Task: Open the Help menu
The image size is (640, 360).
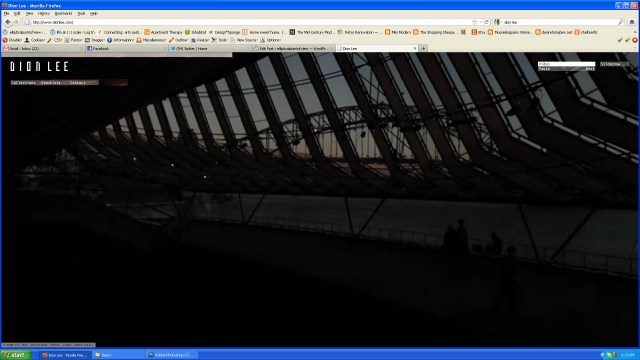Action: (93, 13)
